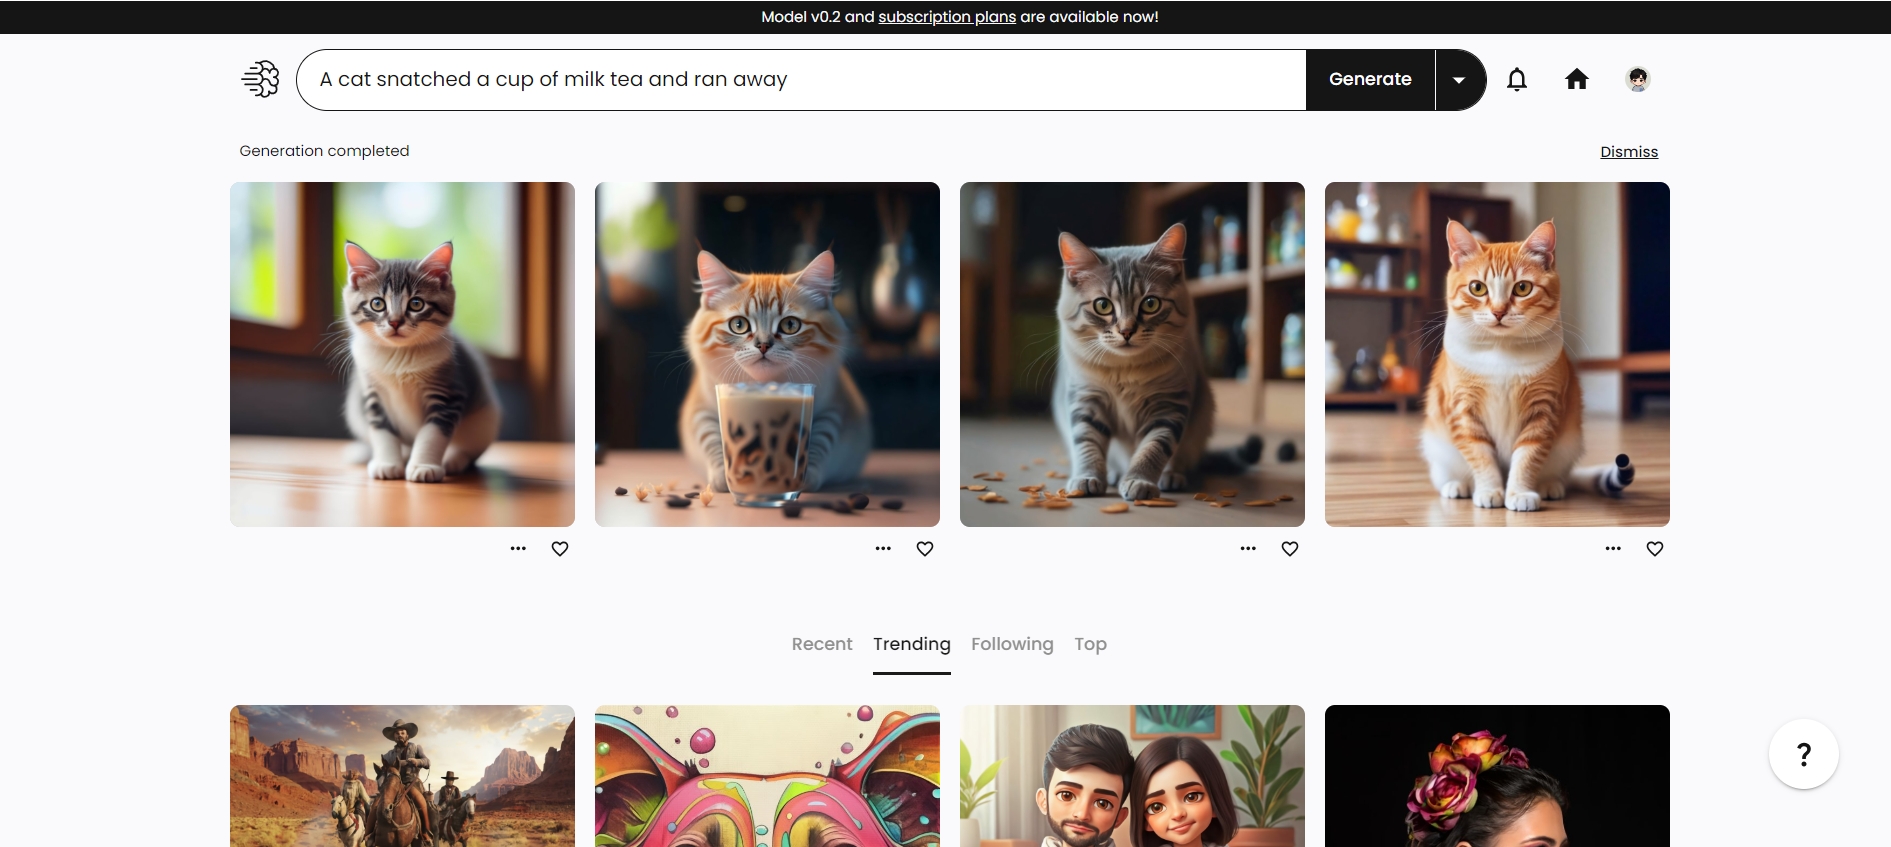Image resolution: width=1891 pixels, height=847 pixels.
Task: Open the orange and white cat thumbnail
Action: pyautogui.click(x=1497, y=354)
